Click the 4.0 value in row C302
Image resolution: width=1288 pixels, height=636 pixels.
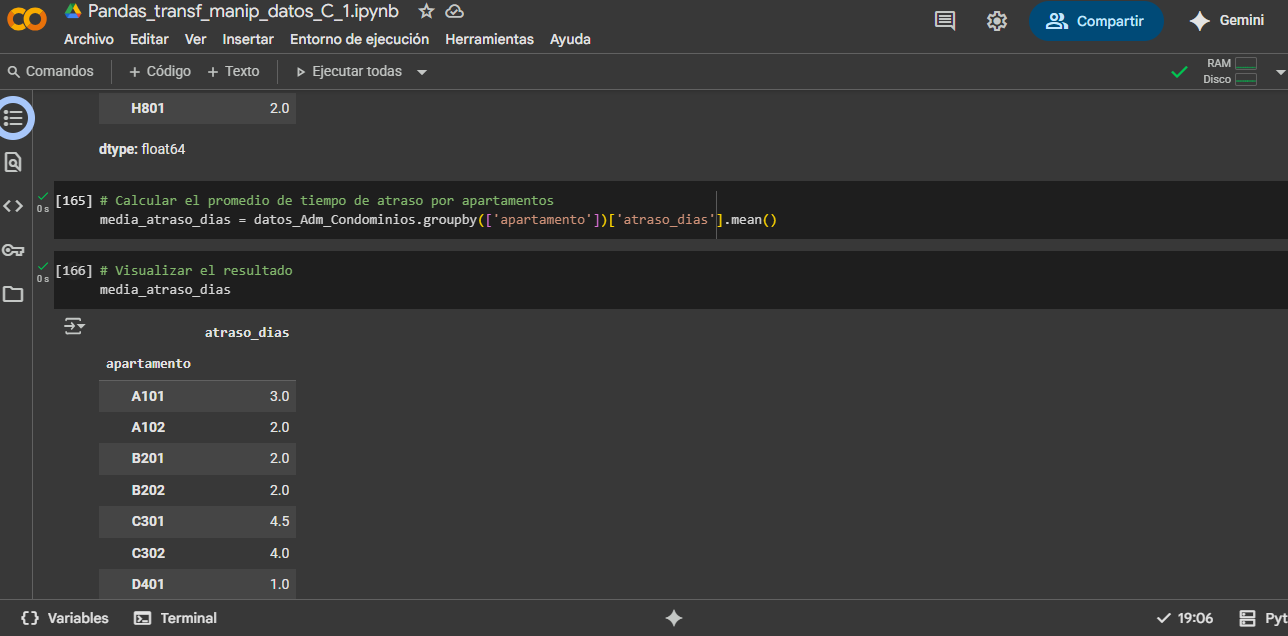coord(280,553)
